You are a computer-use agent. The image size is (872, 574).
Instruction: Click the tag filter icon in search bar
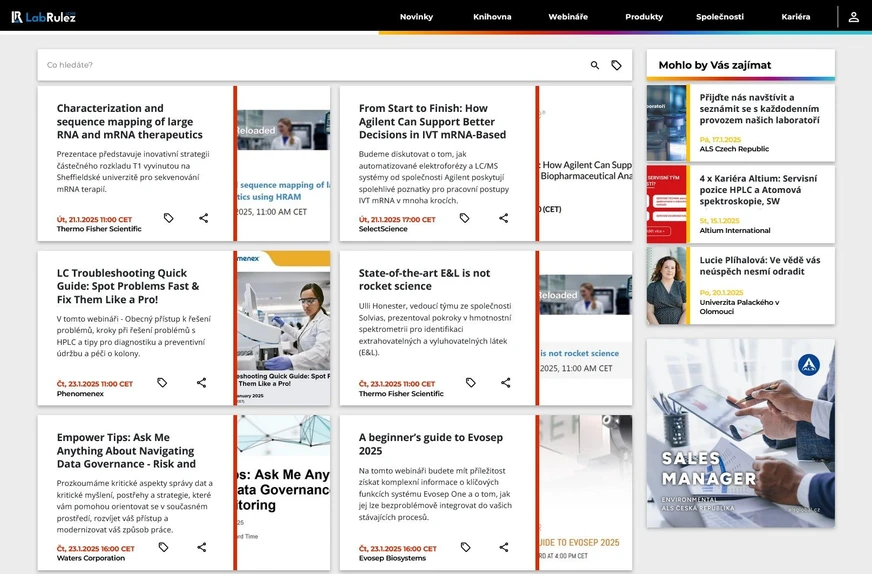pos(616,65)
